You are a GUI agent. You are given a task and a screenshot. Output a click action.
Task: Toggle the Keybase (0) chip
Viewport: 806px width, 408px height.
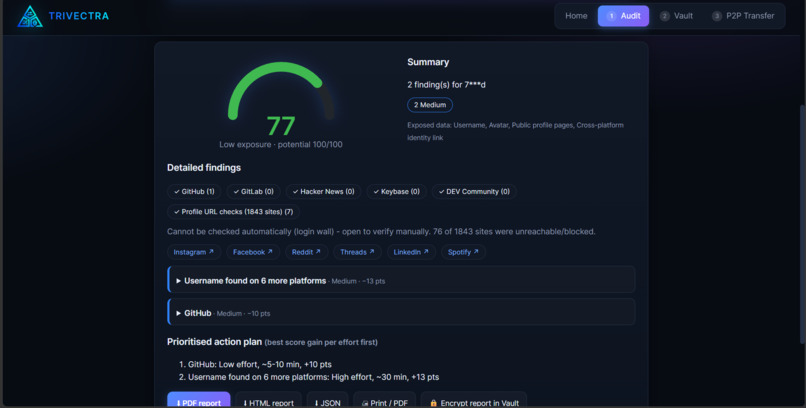click(396, 192)
